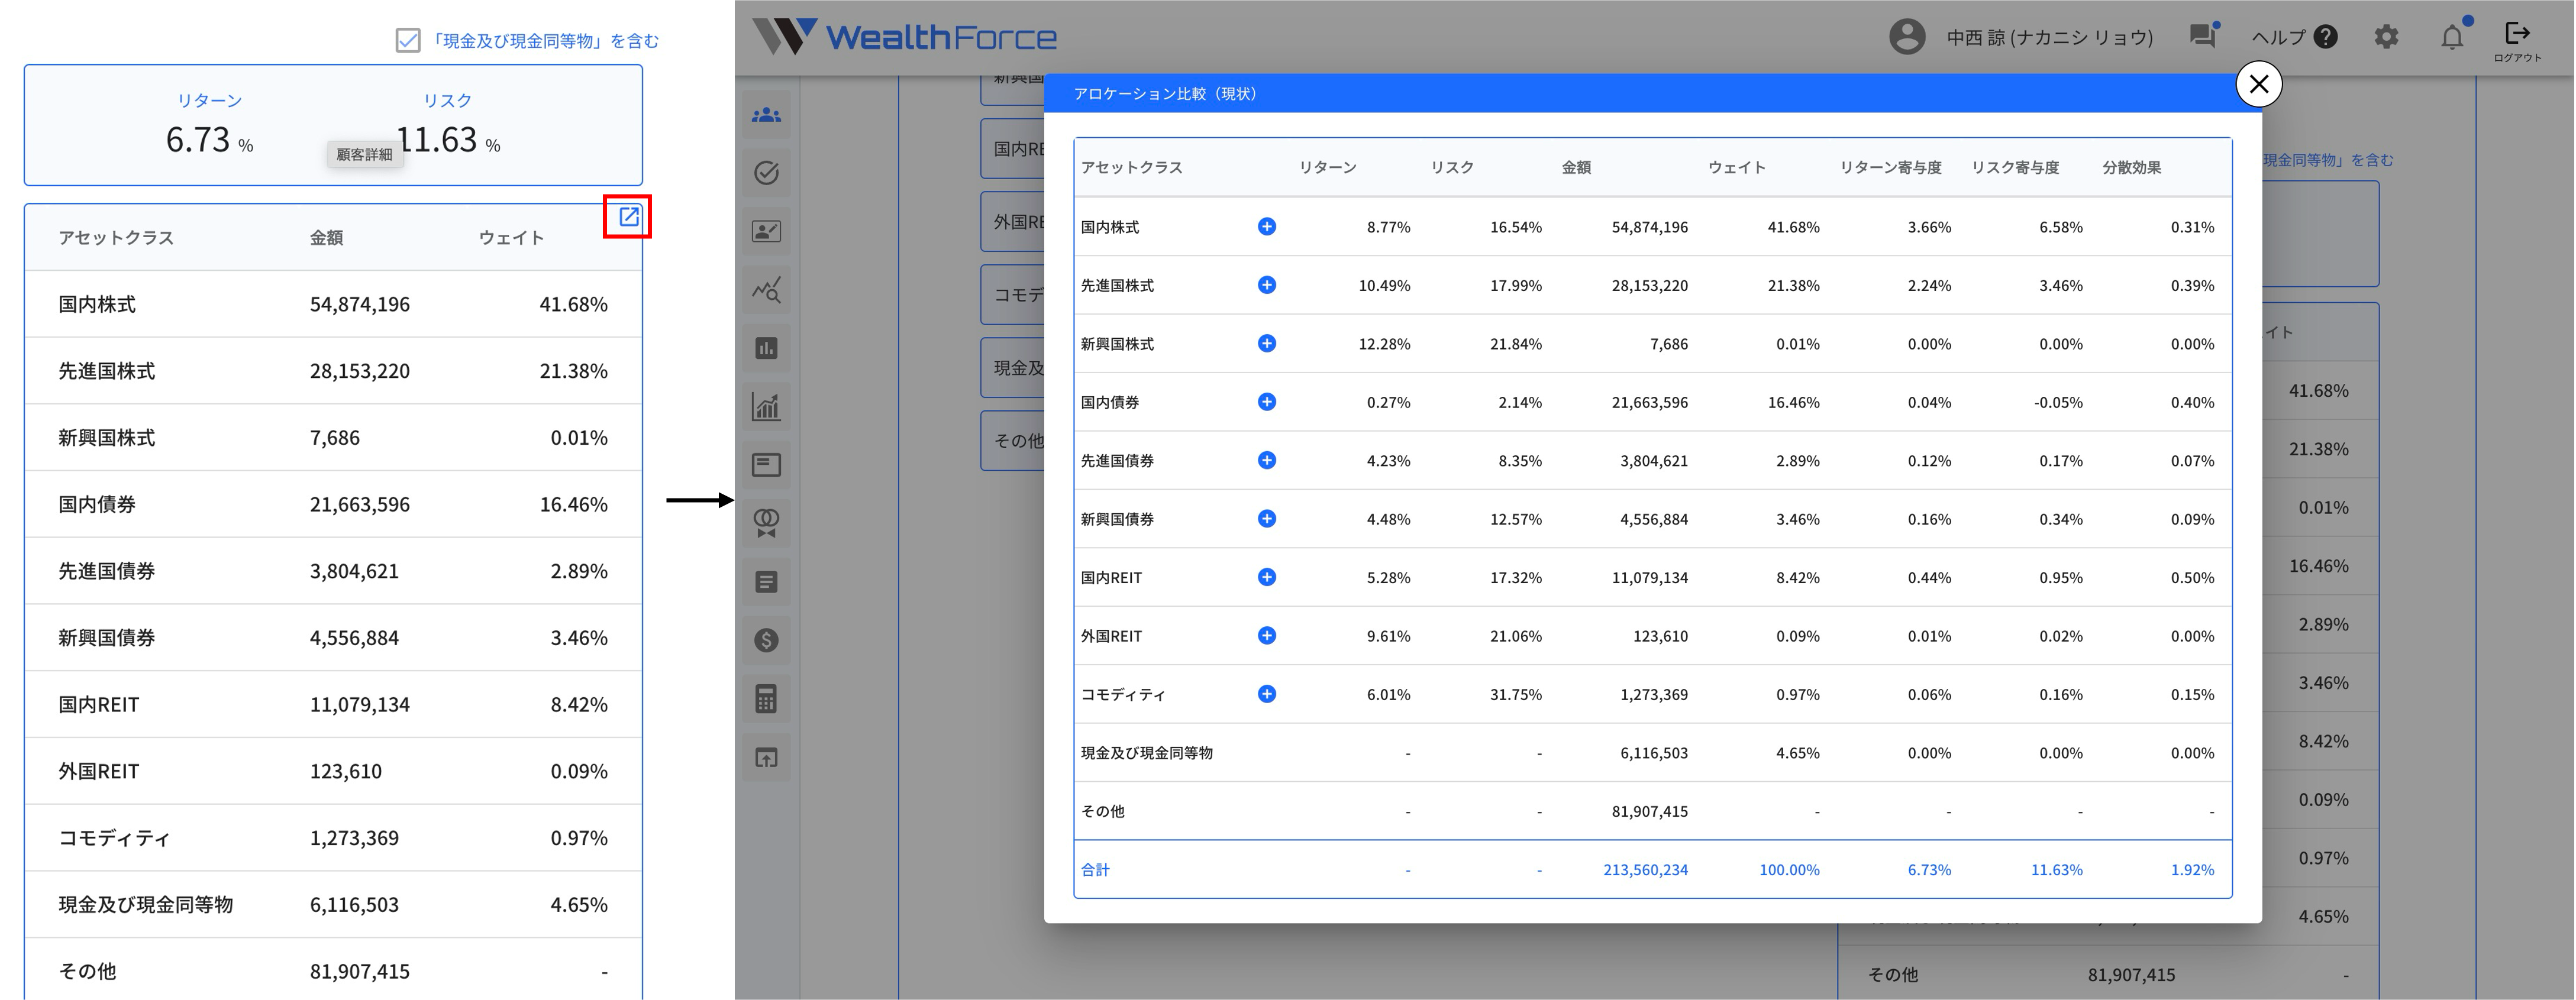This screenshot has height=1000, width=2576.
Task: Open the customers group sidebar icon
Action: pyautogui.click(x=766, y=115)
